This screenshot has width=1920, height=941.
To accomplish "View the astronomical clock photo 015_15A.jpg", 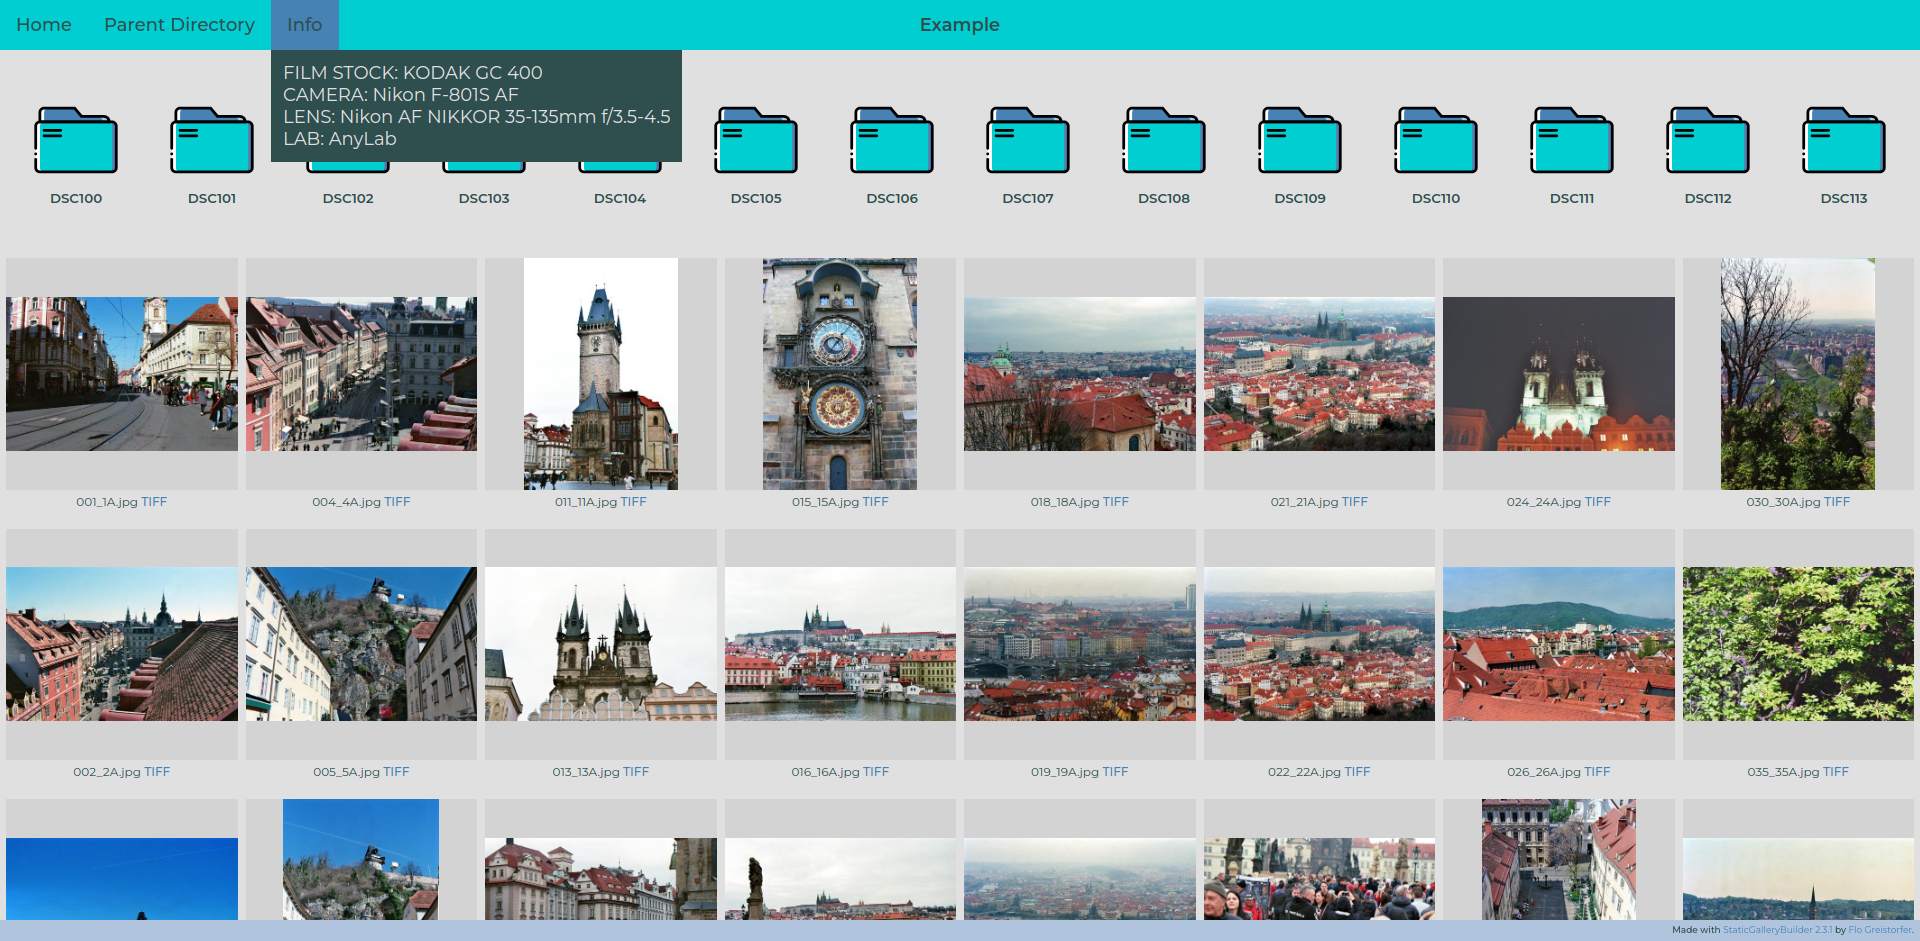I will click(840, 374).
